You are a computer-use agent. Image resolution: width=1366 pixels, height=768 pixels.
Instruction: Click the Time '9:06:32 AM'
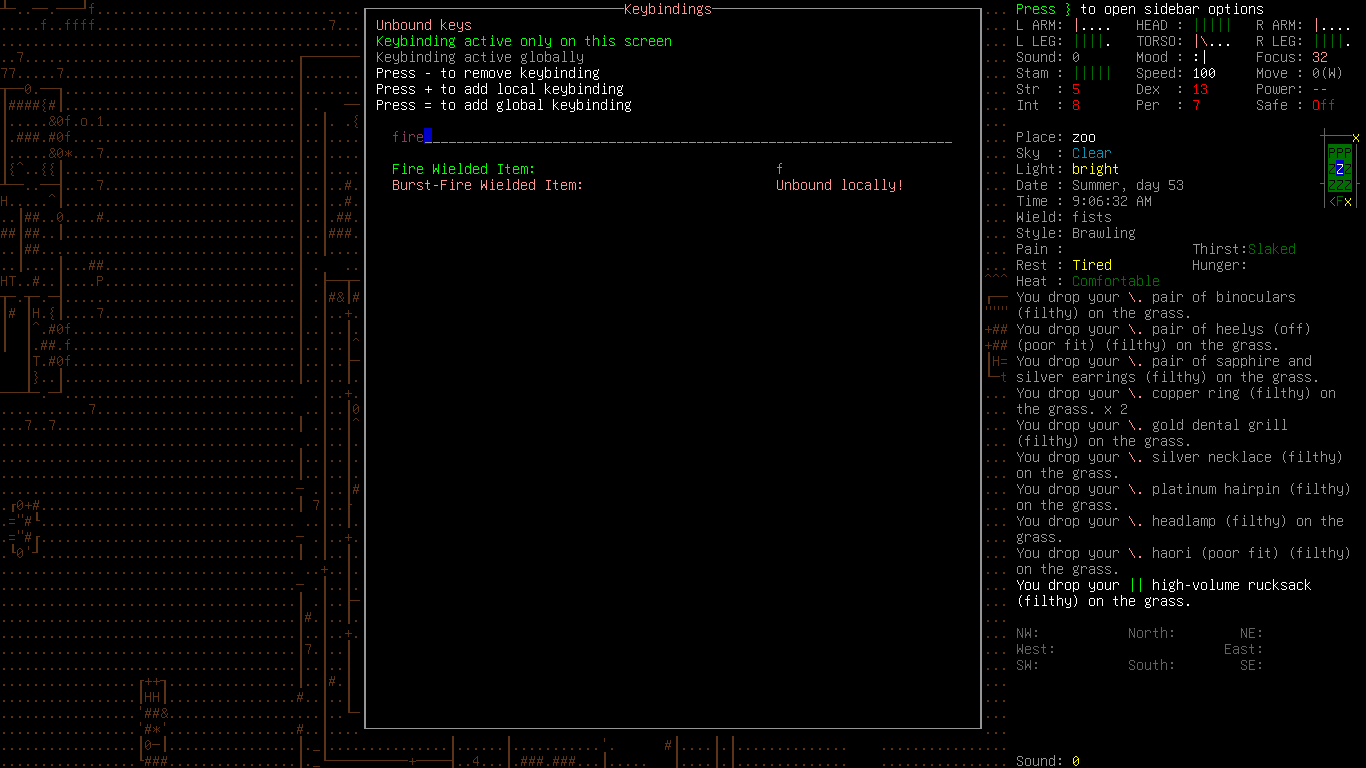click(1112, 201)
